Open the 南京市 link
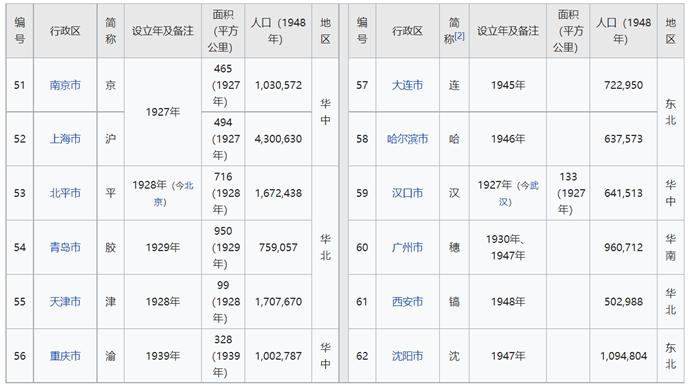Screen dimensions: 691x386 point(65,85)
